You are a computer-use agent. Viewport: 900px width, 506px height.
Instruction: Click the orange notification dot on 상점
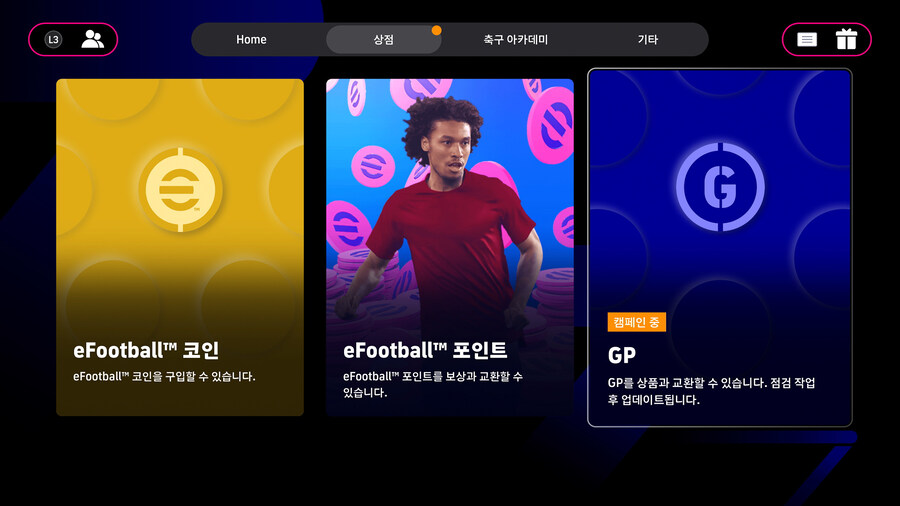coord(437,30)
